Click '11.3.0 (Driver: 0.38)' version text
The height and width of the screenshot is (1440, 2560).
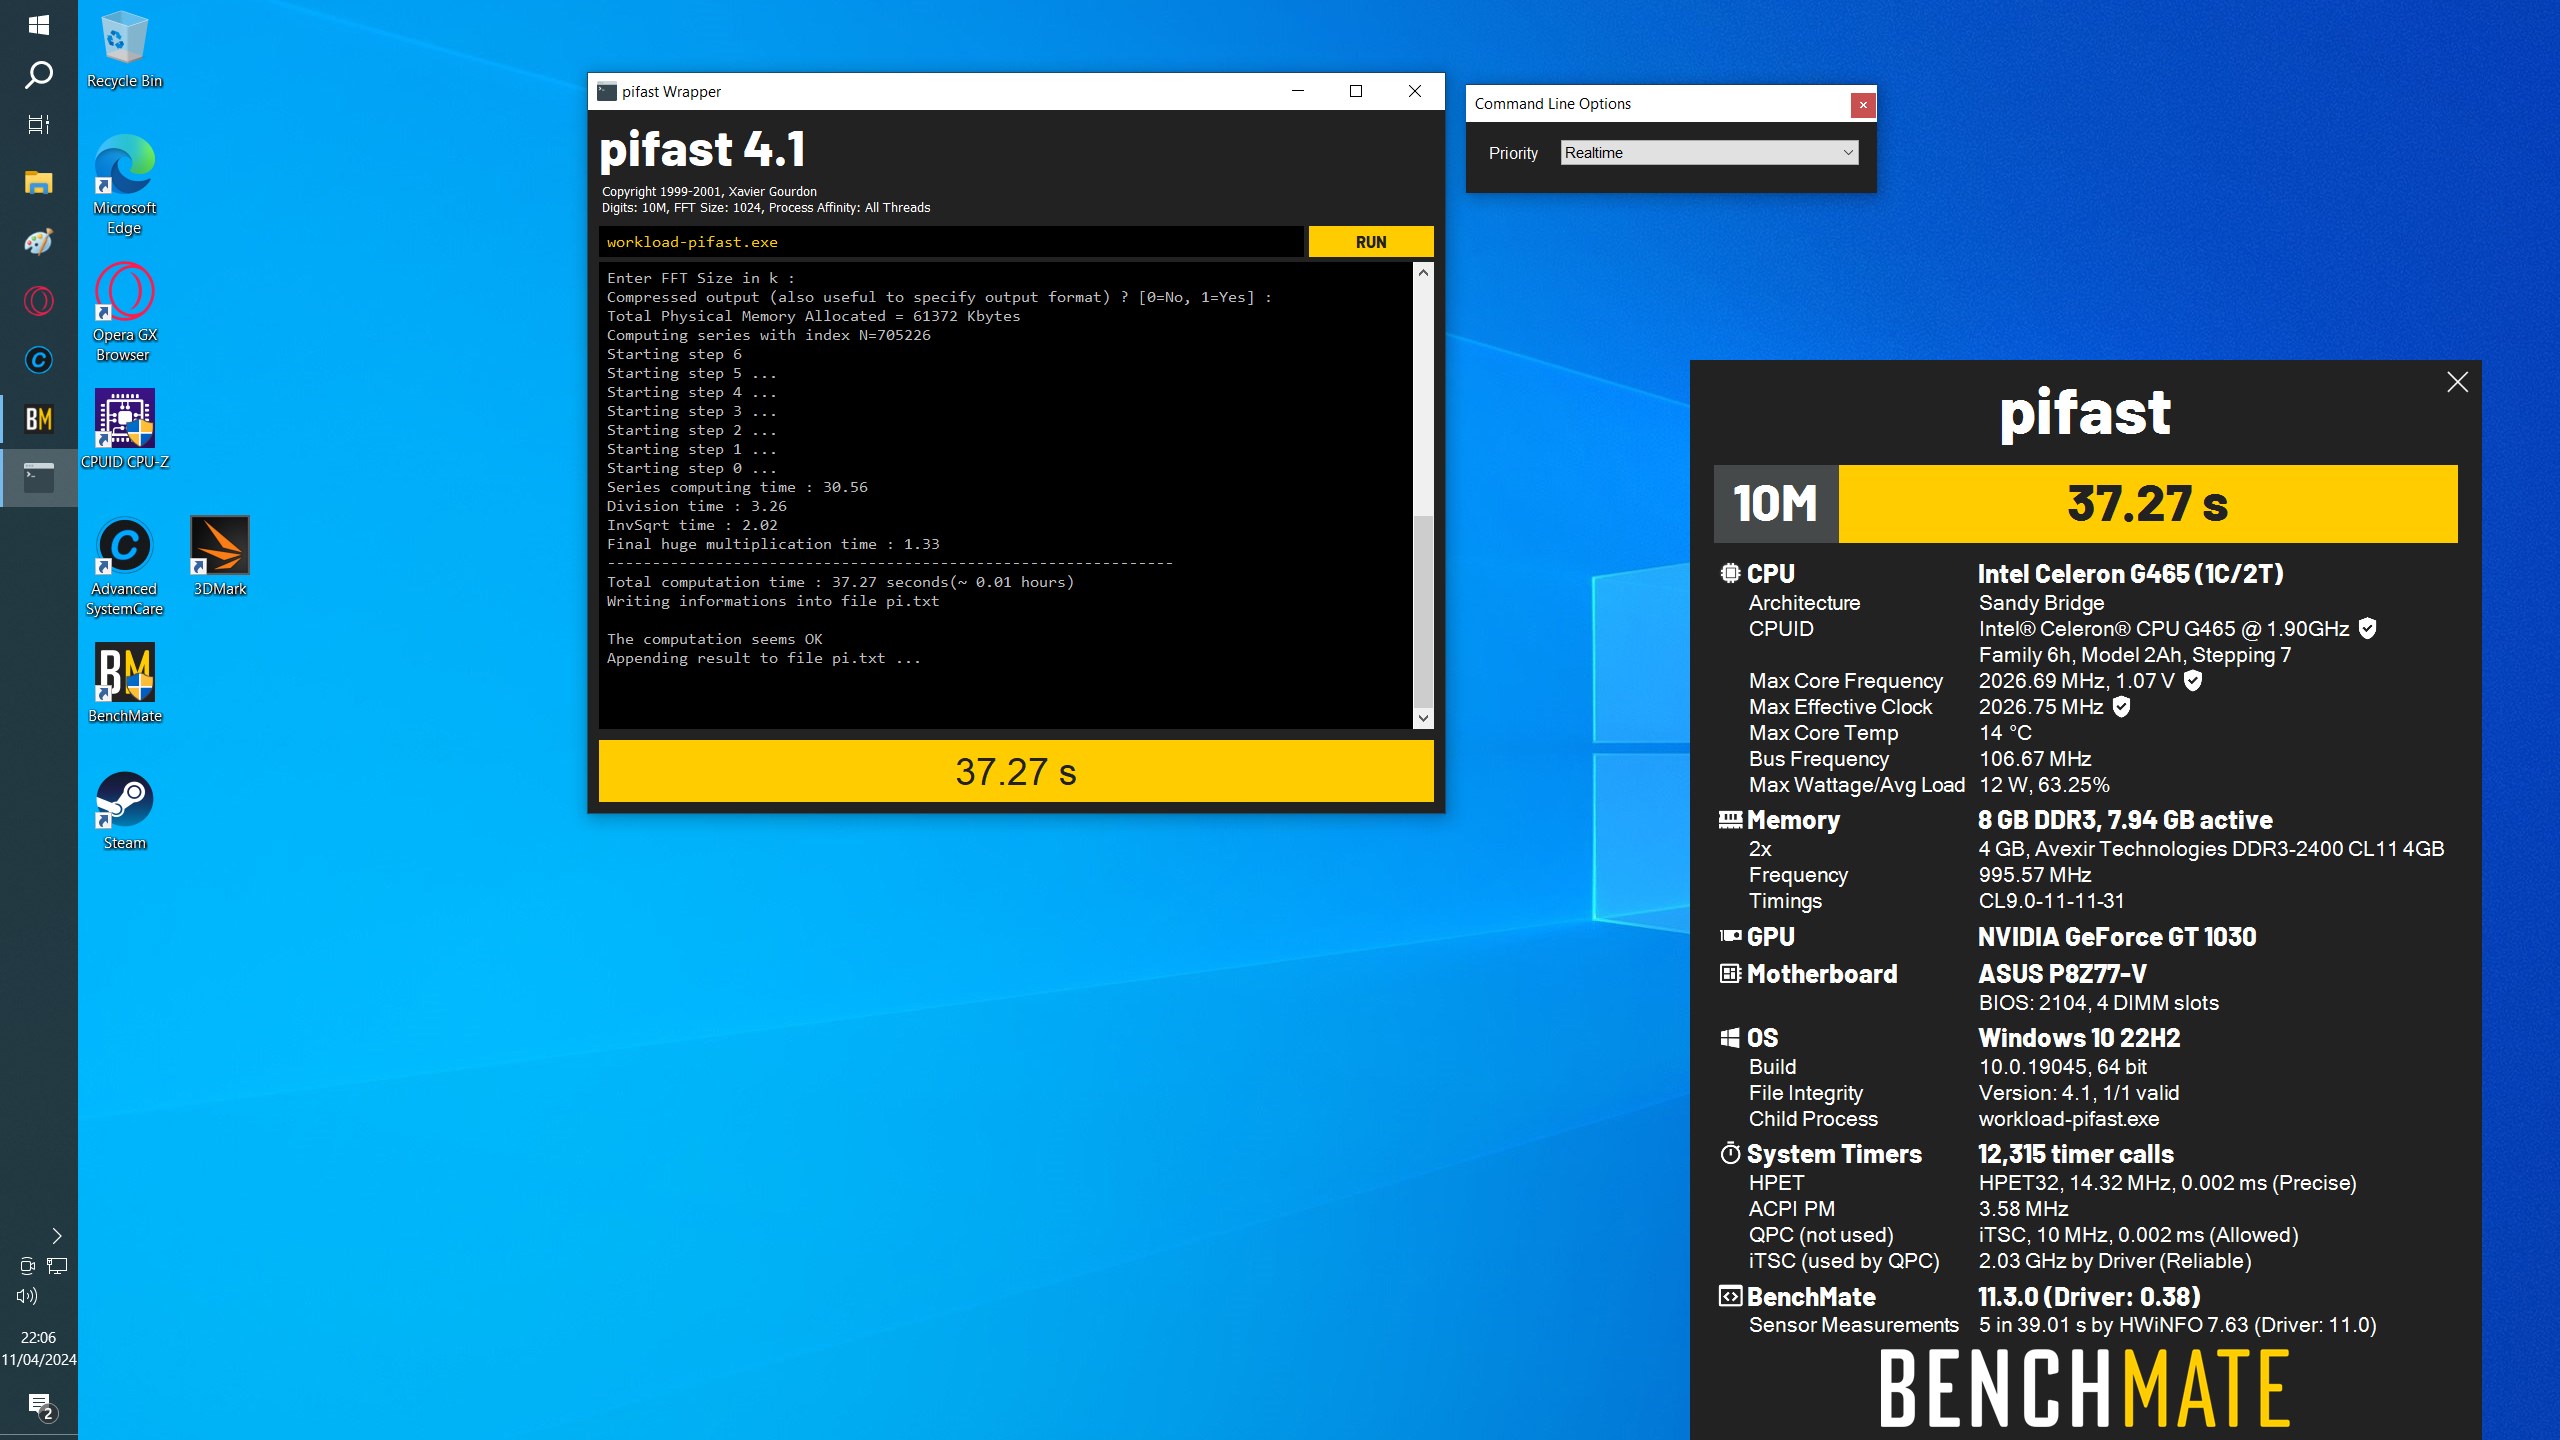[x=2089, y=1297]
